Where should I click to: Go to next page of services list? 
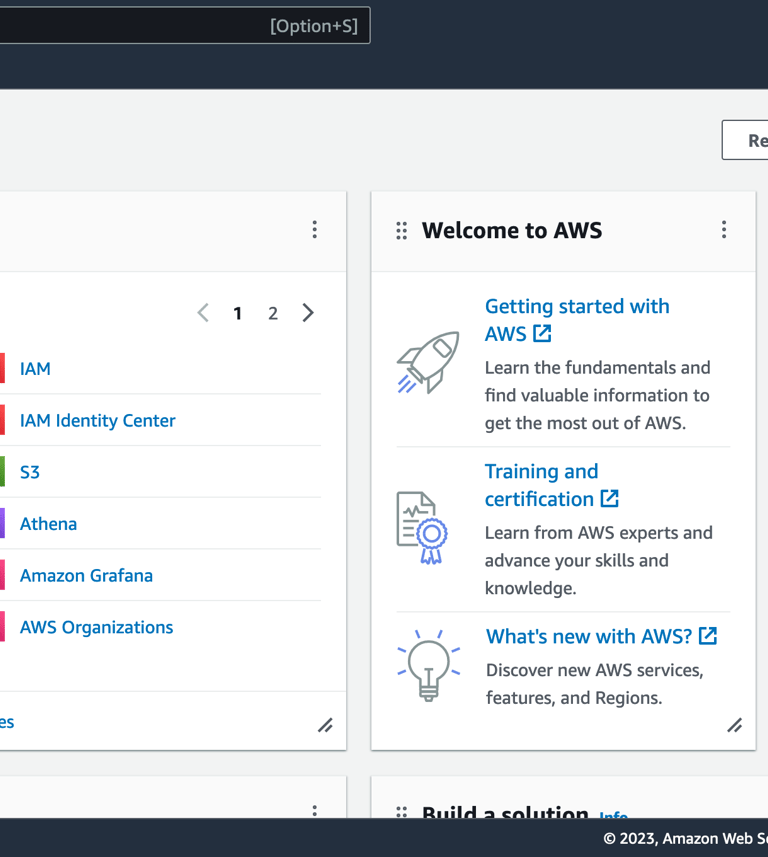[308, 313]
